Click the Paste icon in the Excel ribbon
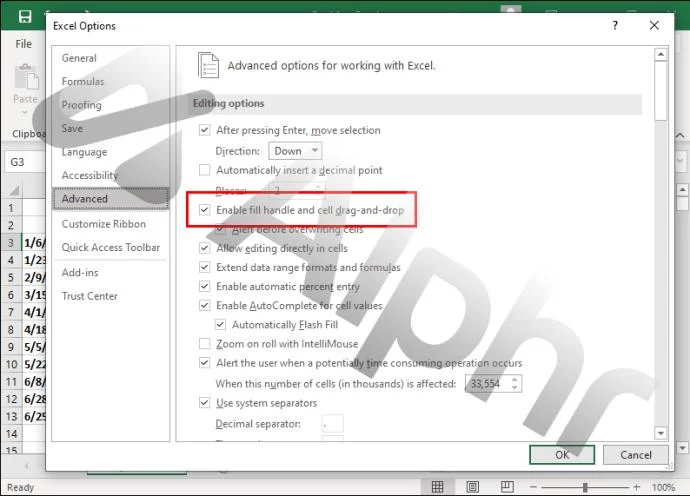Viewport: 690px width, 496px height. [x=26, y=77]
